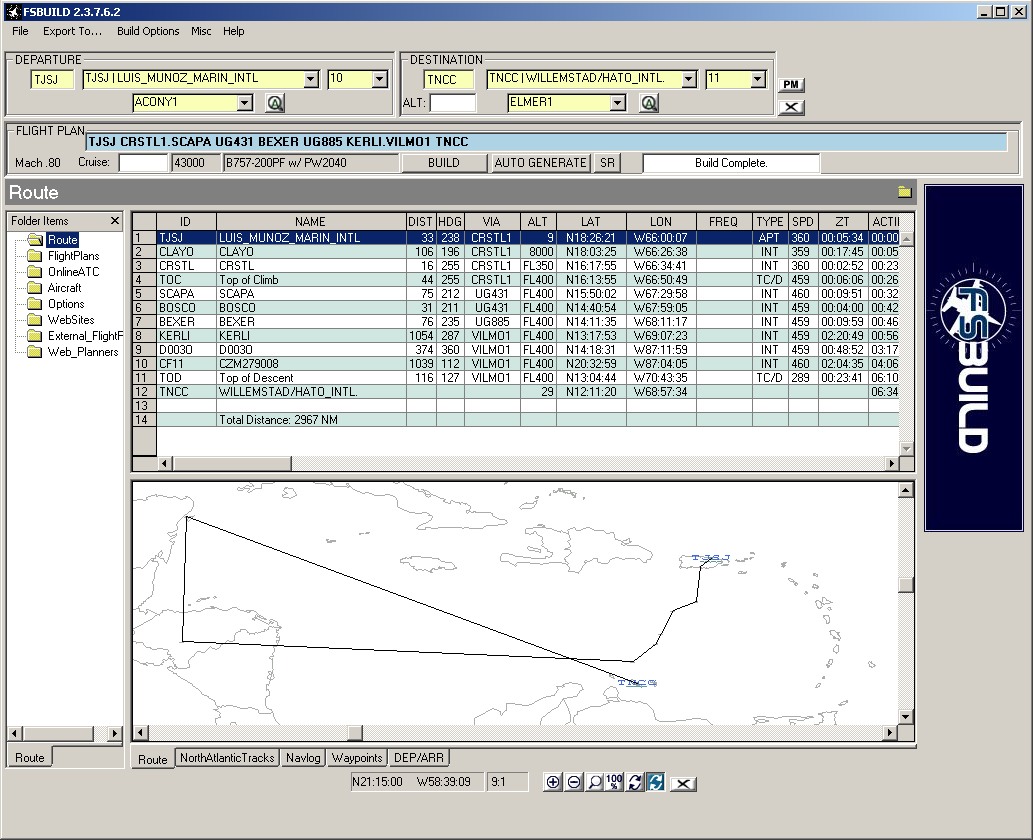Image resolution: width=1033 pixels, height=840 pixels.
Task: Open the yellow folder icon in Route header
Action: [x=905, y=192]
